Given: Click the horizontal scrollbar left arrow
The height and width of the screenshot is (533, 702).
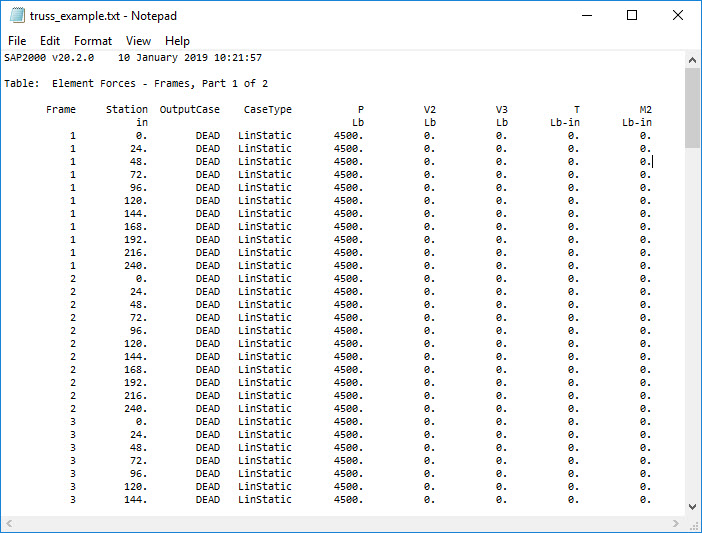Looking at the screenshot, I should coord(10,524).
